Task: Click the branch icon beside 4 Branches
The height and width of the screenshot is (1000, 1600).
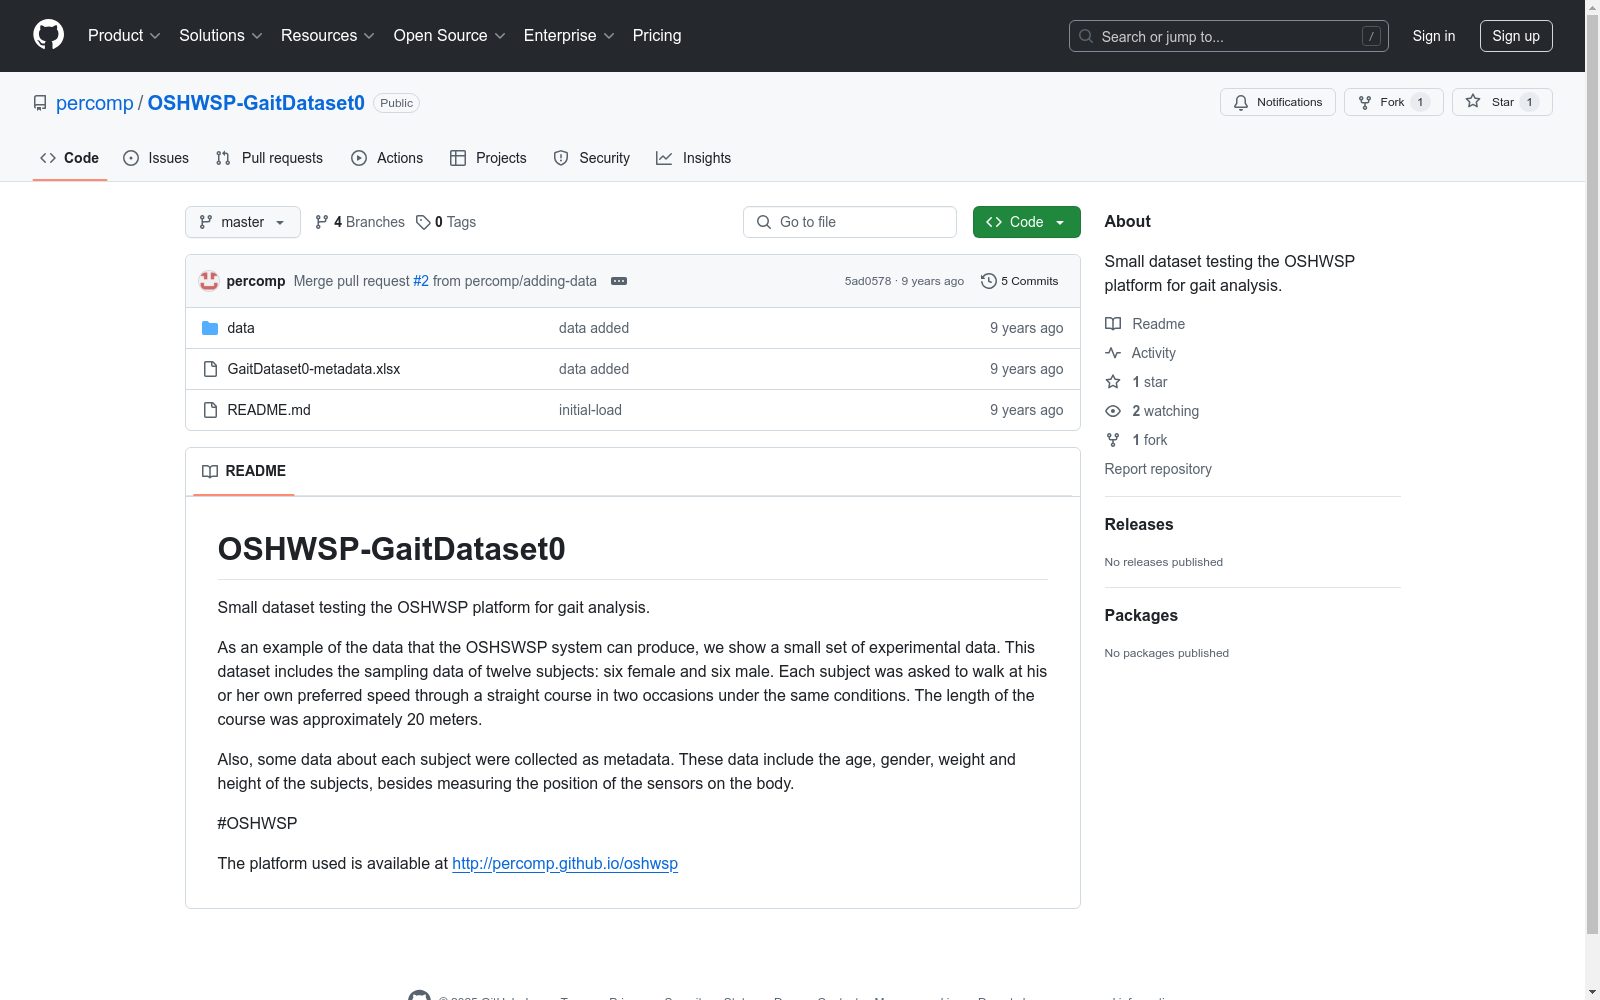Action: 322,222
